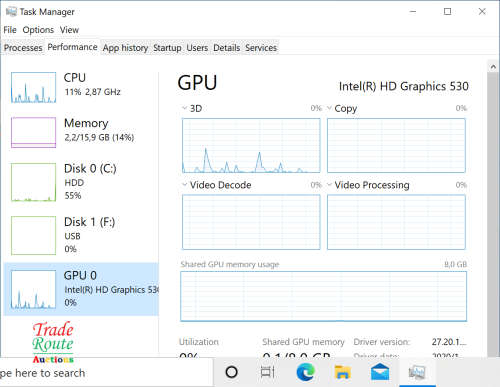Open Disk 1 (F:) USB performance item
This screenshot has height=387, width=500.
tap(81, 235)
